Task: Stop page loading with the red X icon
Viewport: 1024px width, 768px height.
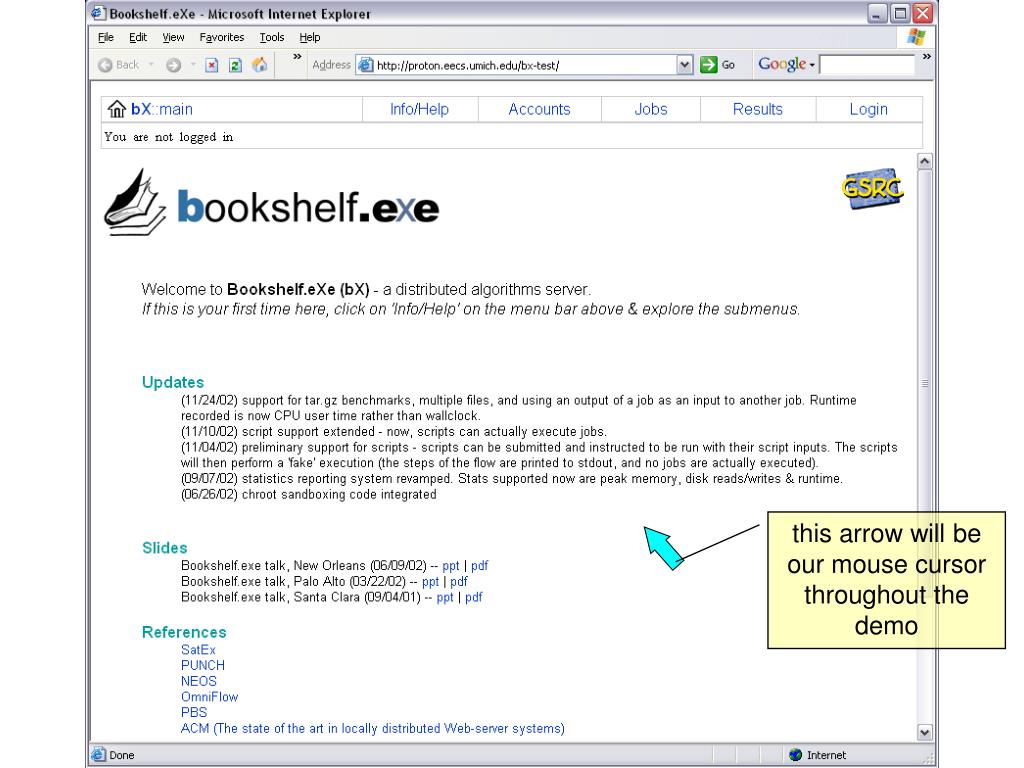Action: coord(212,65)
